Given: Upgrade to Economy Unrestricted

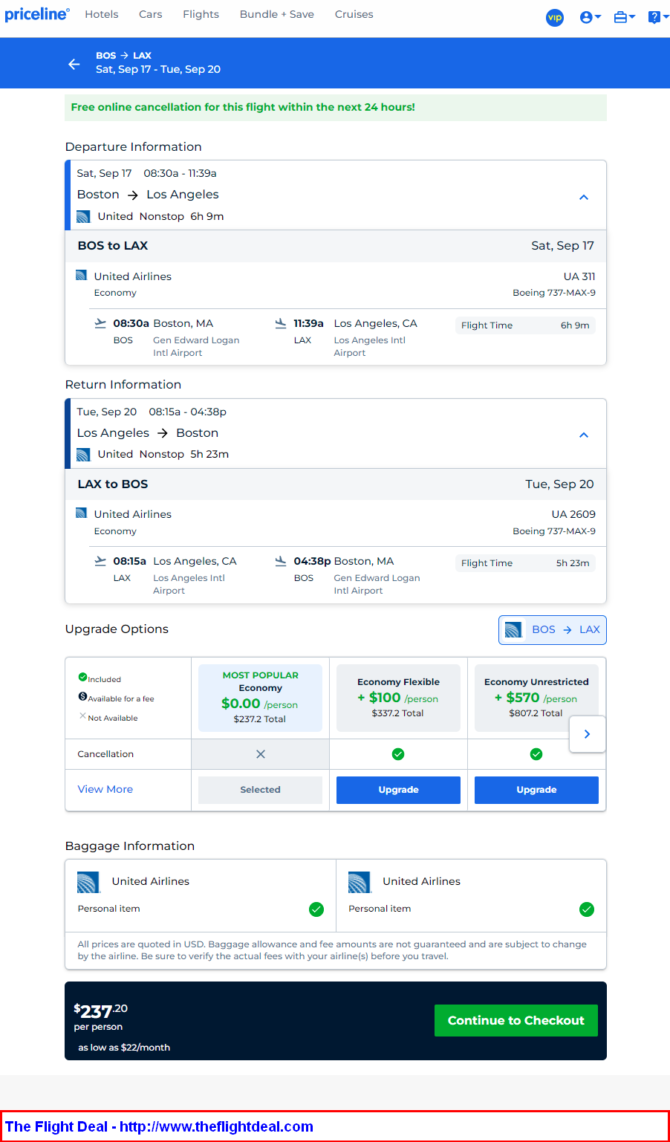Looking at the screenshot, I should click(x=537, y=789).
